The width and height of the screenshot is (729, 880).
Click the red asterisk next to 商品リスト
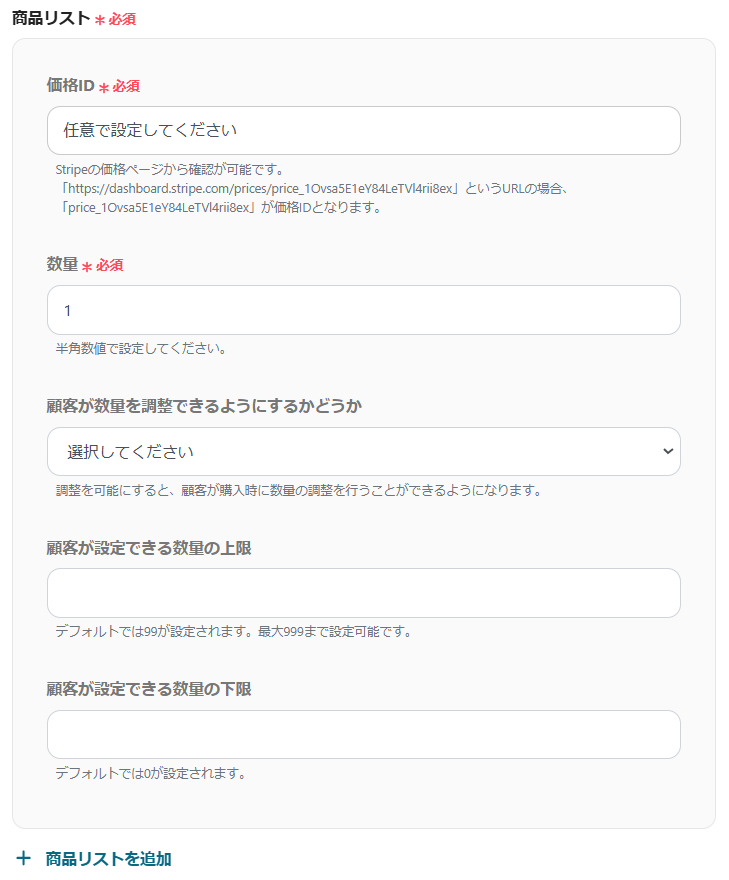(100, 20)
